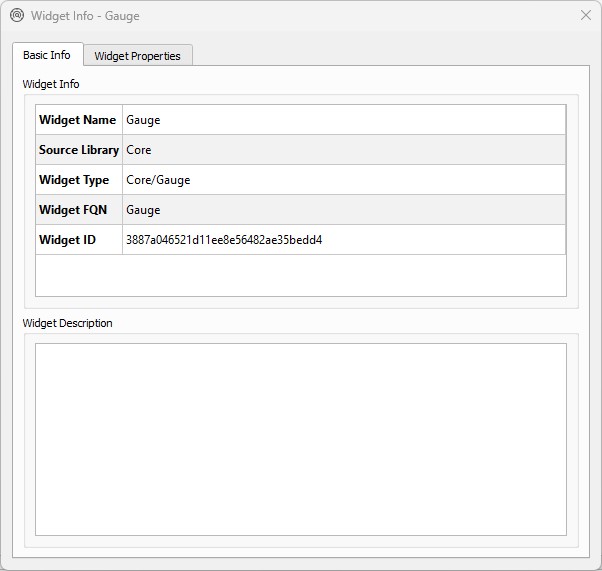Click the empty table area below Widget ID

click(300, 275)
